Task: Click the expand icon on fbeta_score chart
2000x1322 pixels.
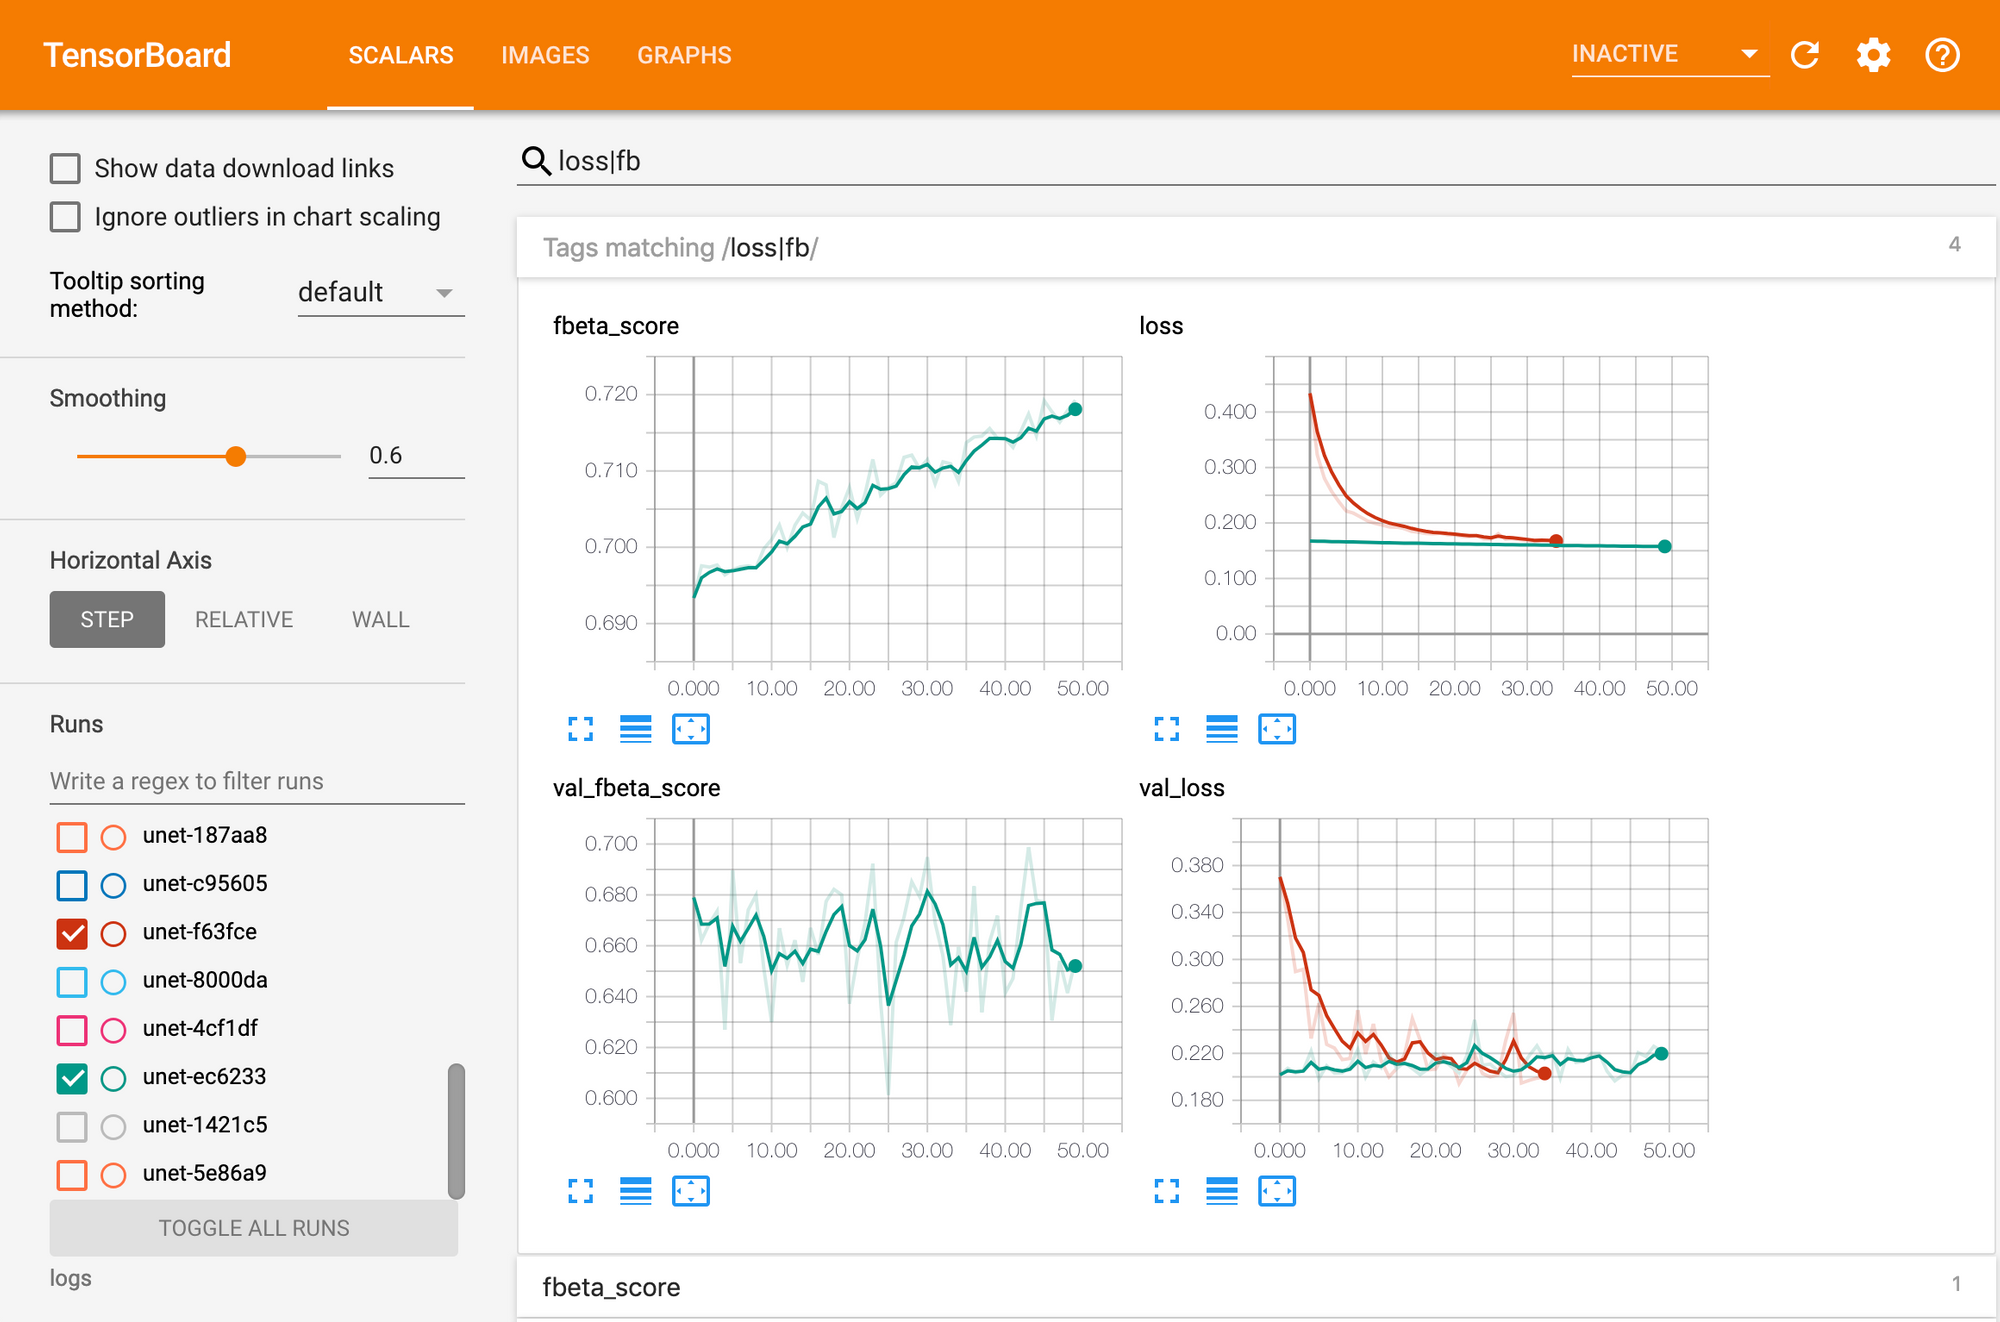Action: point(581,729)
